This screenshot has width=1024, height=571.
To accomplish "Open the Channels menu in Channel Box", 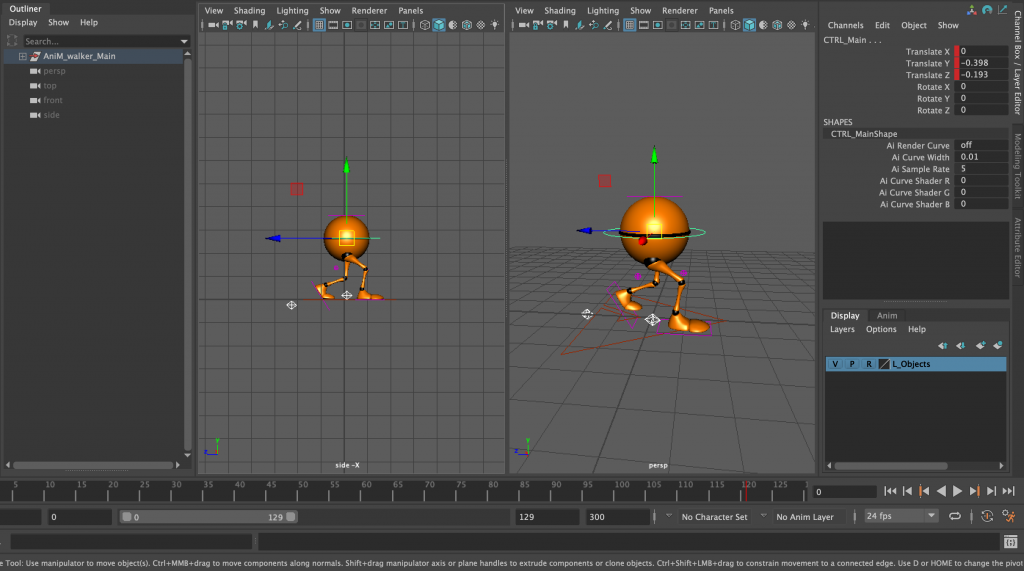I will 845,25.
